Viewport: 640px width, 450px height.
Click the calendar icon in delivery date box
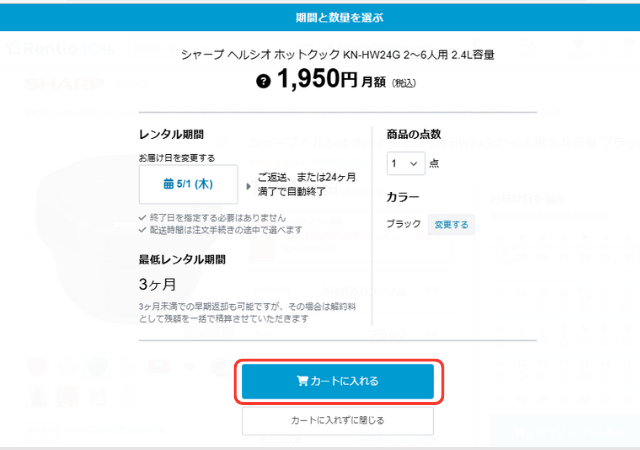(168, 184)
